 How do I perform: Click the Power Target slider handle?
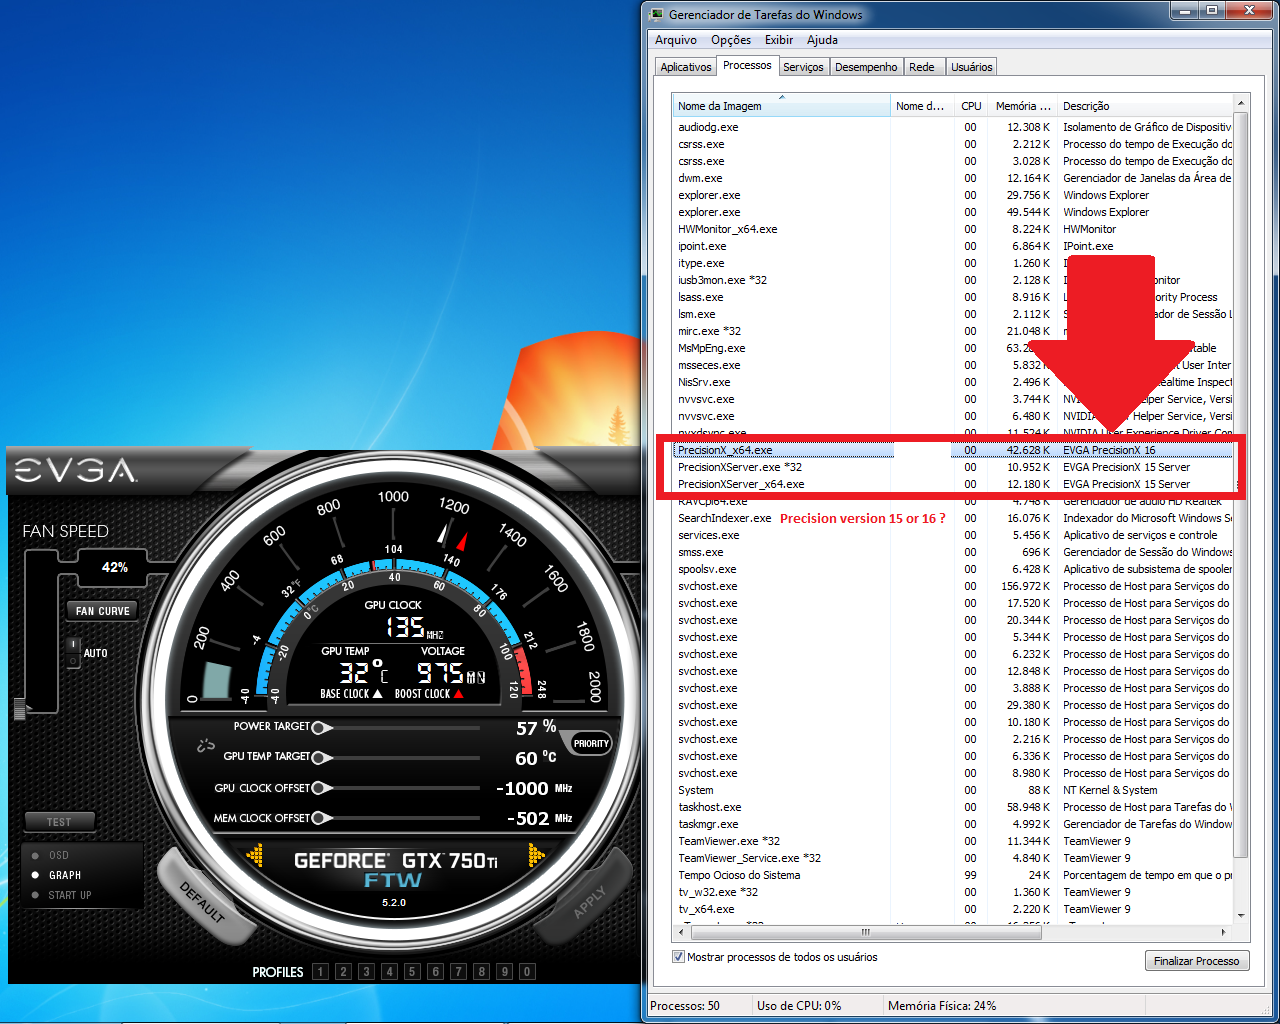(321, 728)
